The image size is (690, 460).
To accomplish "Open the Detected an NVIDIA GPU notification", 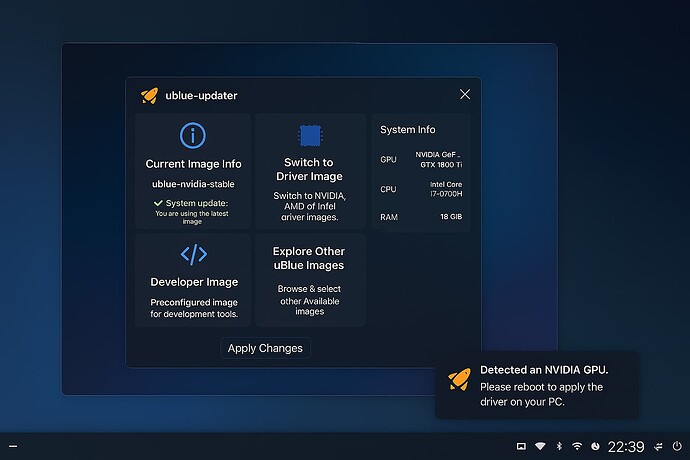I will point(536,385).
